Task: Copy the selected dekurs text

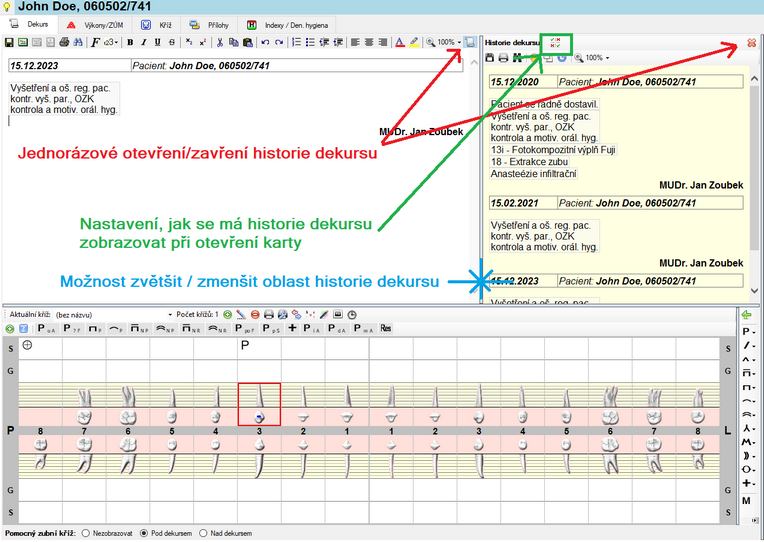Action: 234,42
